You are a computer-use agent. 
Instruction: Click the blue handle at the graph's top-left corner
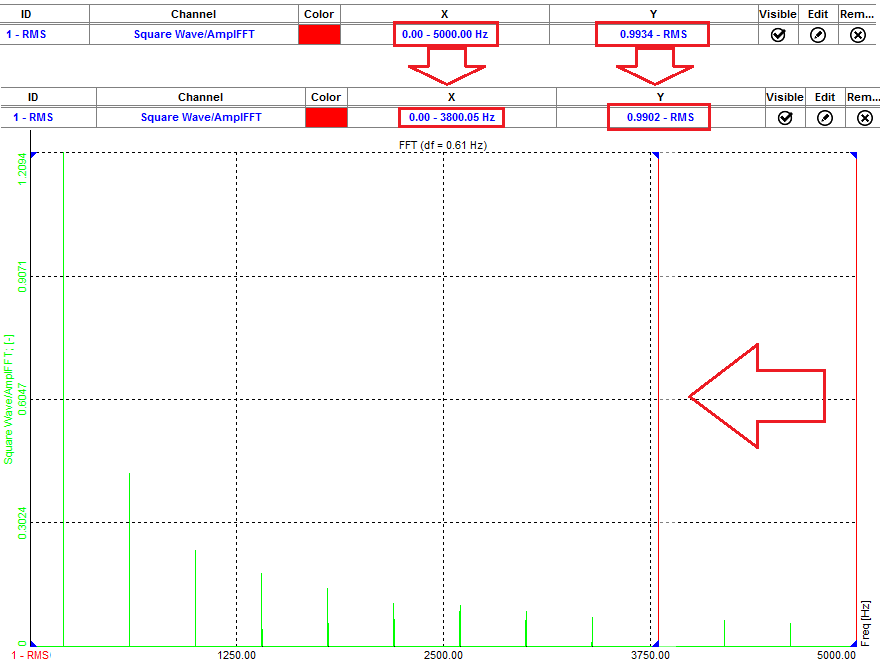[x=34, y=155]
